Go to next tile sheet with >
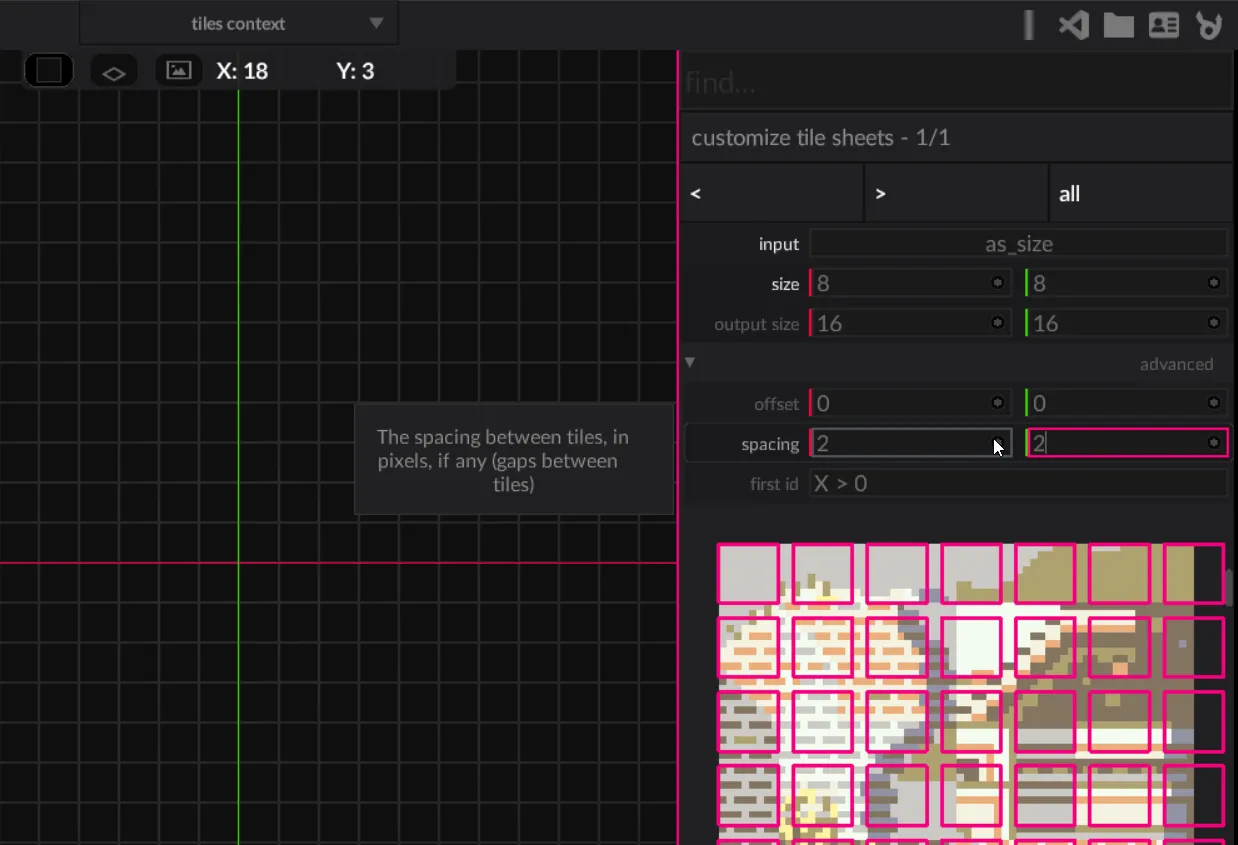 click(955, 193)
